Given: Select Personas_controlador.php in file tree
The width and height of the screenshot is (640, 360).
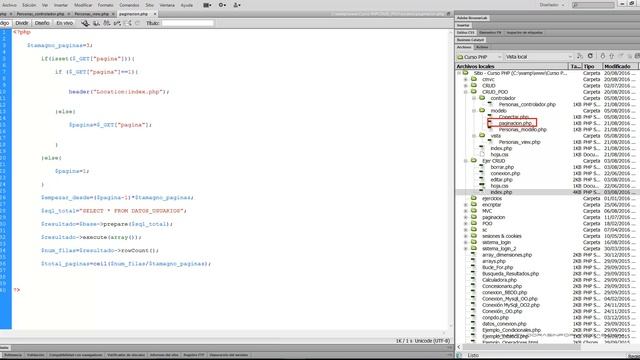Looking at the screenshot, I should (x=527, y=104).
